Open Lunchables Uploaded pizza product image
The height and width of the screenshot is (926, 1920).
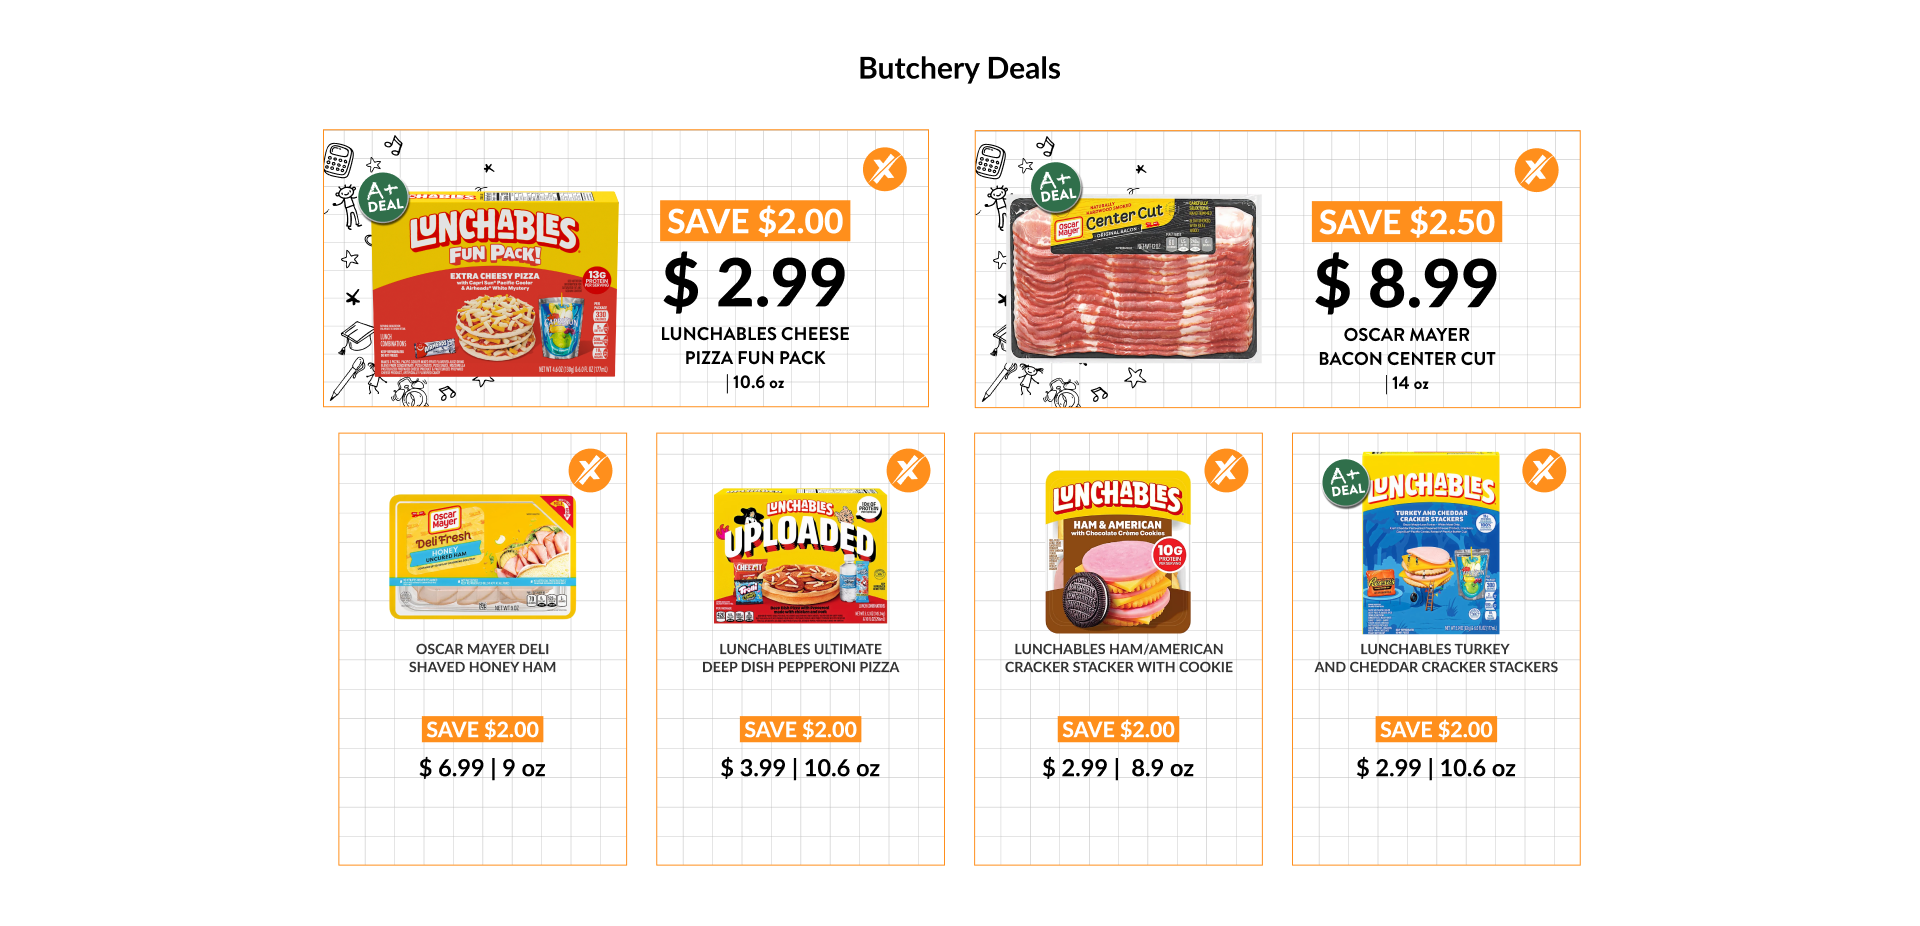click(800, 557)
